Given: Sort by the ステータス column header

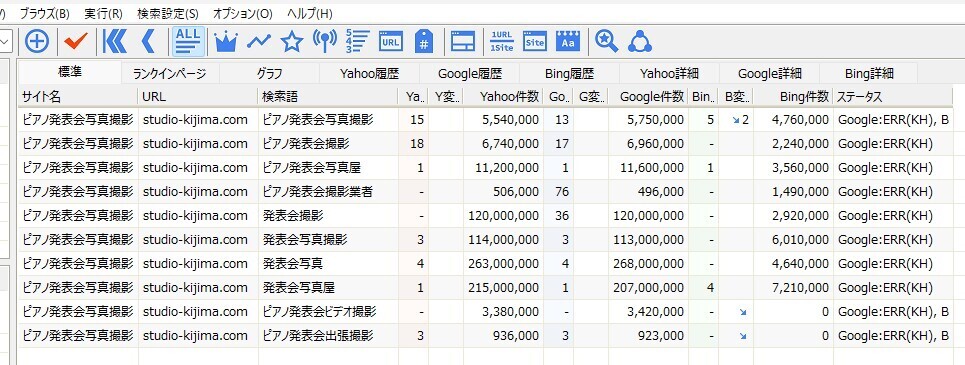Looking at the screenshot, I should point(892,97).
